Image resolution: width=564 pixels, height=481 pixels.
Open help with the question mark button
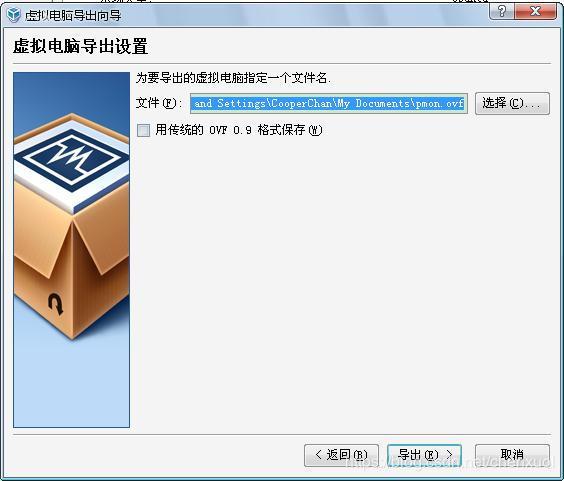pyautogui.click(x=502, y=12)
